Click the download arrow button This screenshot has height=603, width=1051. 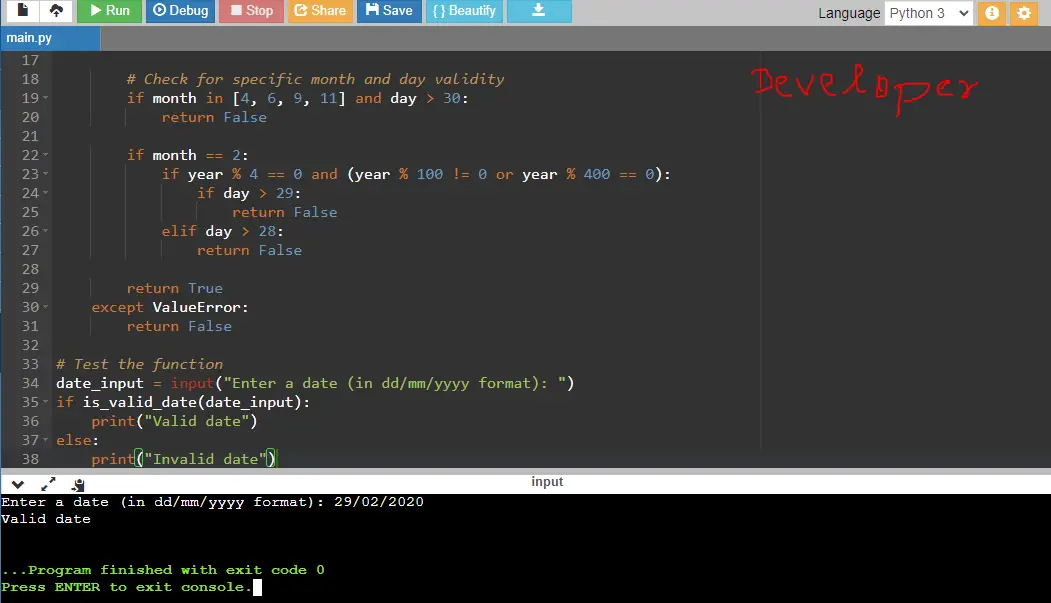pyautogui.click(x=539, y=11)
